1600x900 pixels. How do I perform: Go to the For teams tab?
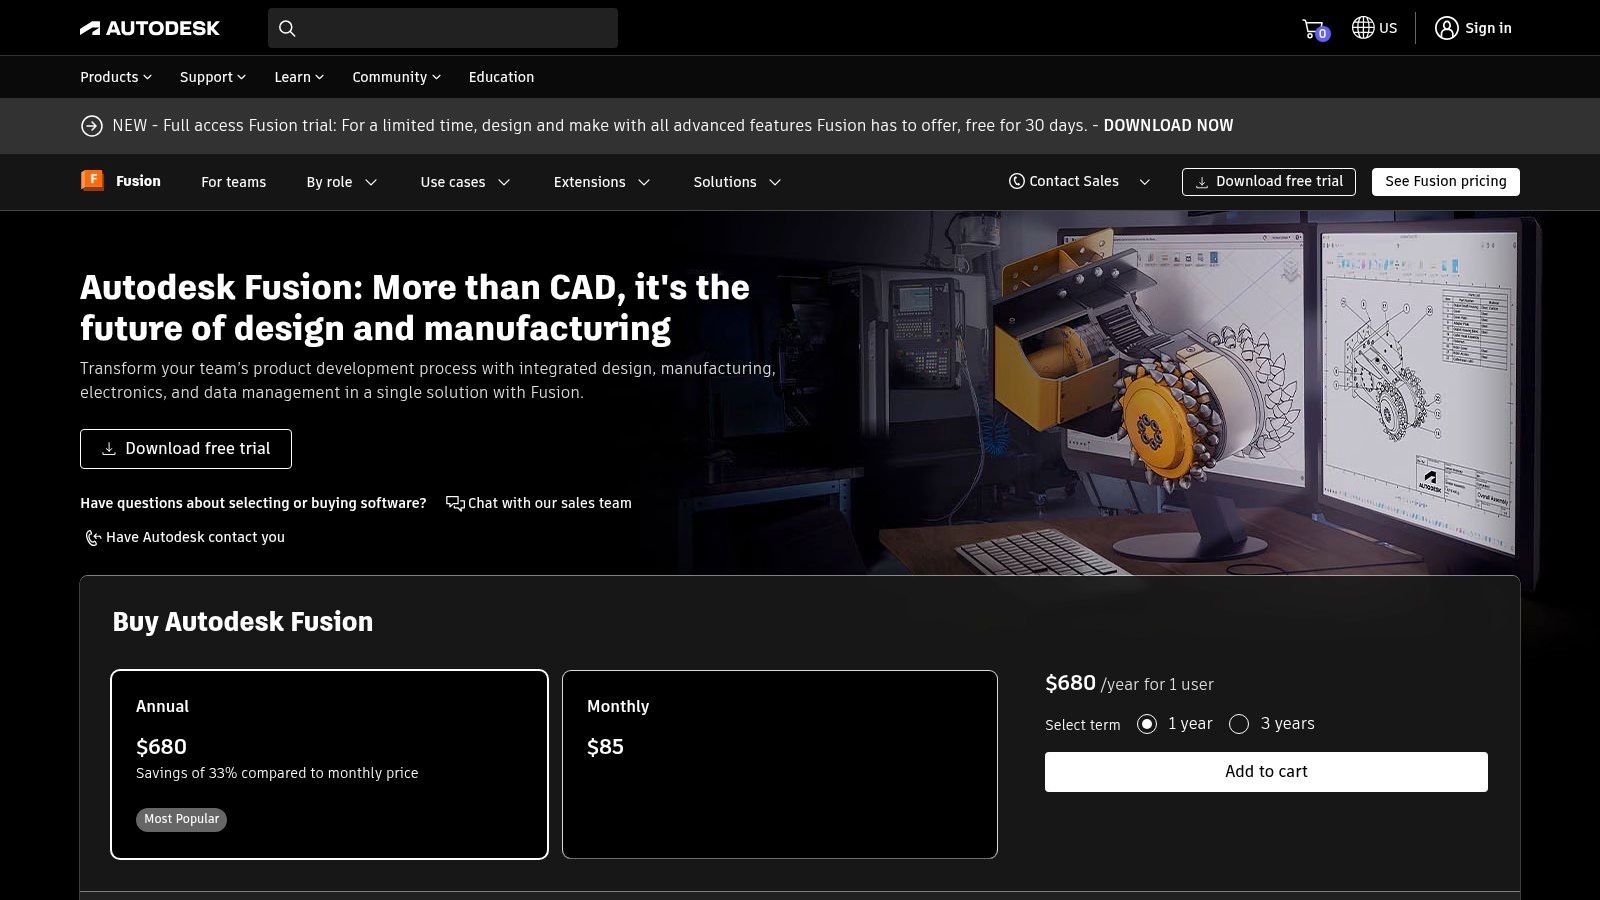click(x=234, y=182)
